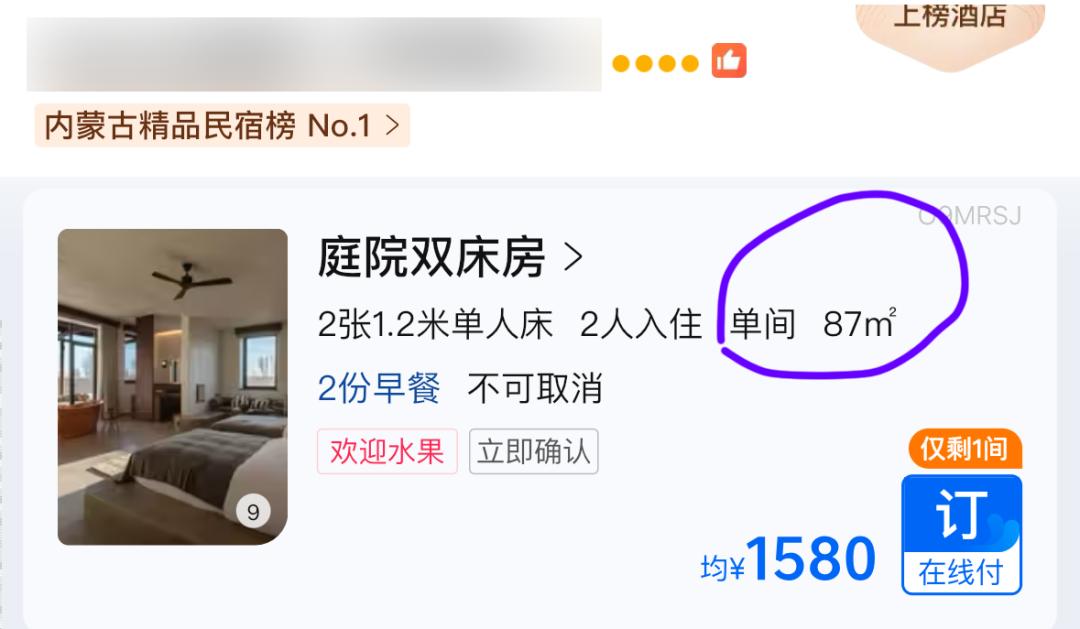Click the 在线付 label under booking
The image size is (1080, 629).
click(x=961, y=573)
